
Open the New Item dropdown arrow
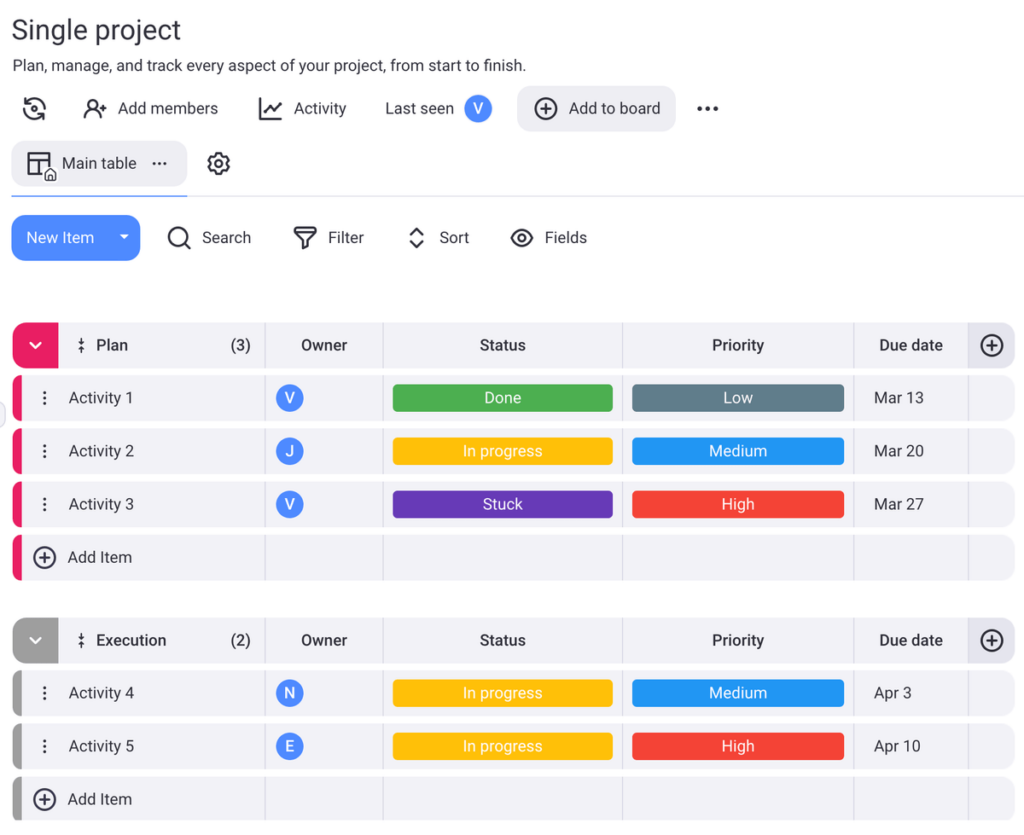click(124, 238)
